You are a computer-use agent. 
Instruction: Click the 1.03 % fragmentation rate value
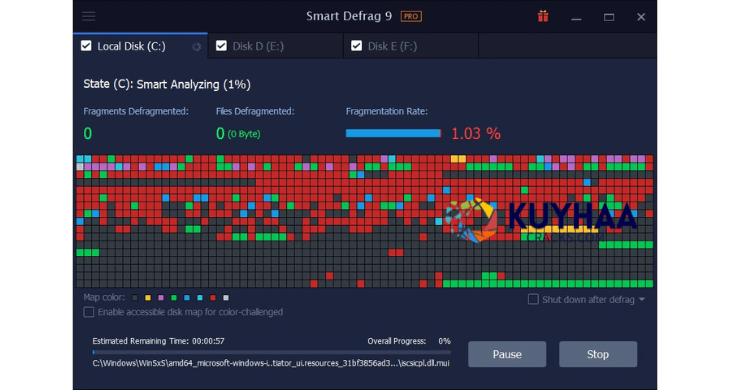pyautogui.click(x=476, y=134)
